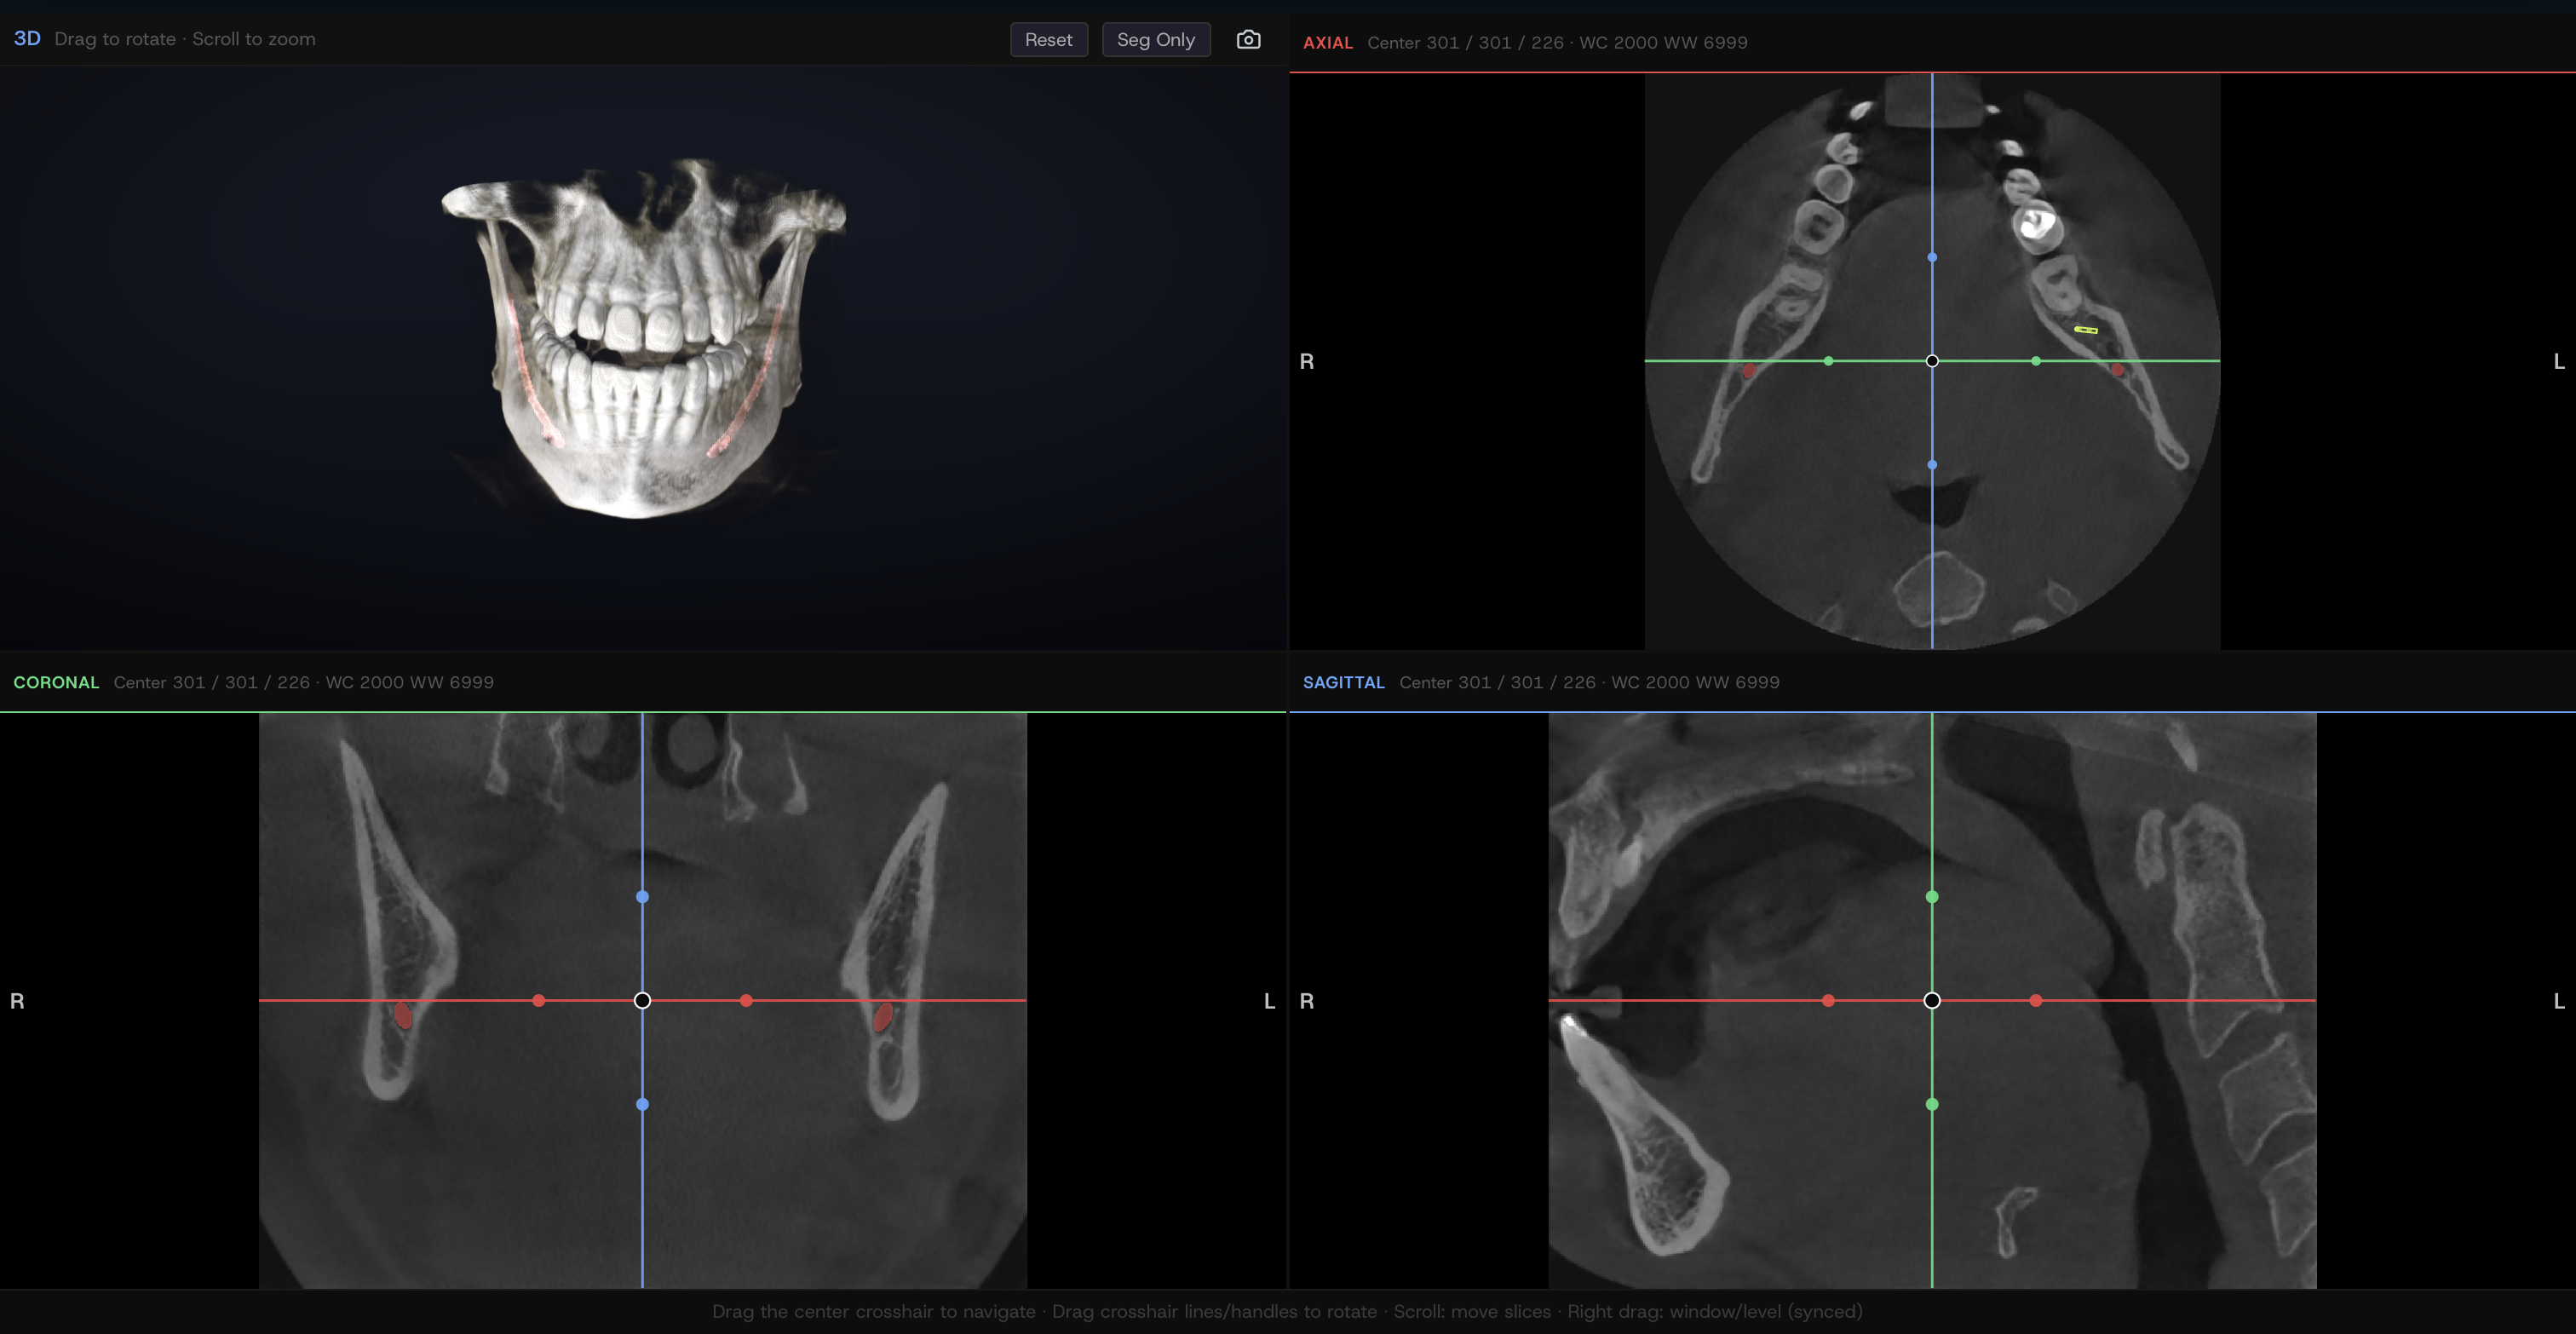The image size is (2576, 1334).
Task: Click the red handle right of coronal center
Action: point(746,1000)
